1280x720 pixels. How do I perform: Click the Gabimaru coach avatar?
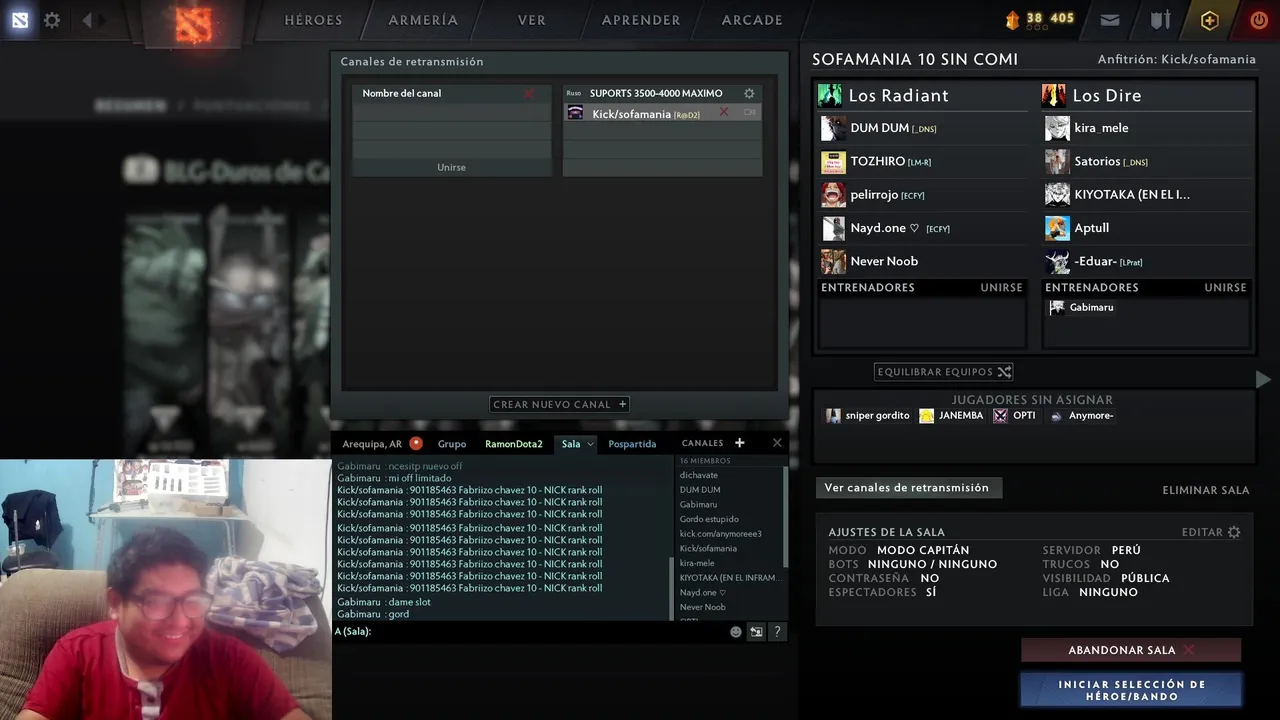[1057, 308]
